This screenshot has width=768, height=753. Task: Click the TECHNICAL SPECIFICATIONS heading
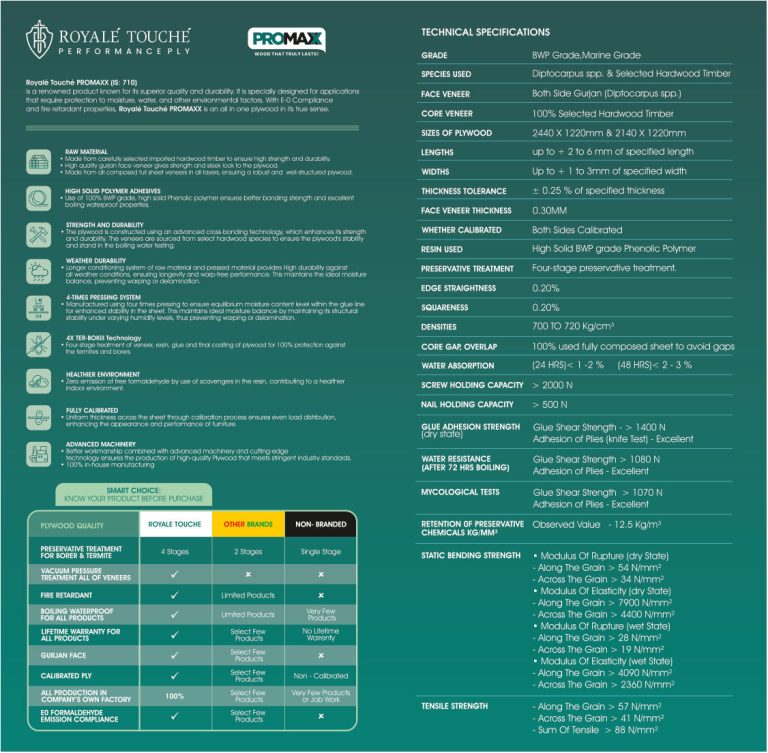click(485, 32)
